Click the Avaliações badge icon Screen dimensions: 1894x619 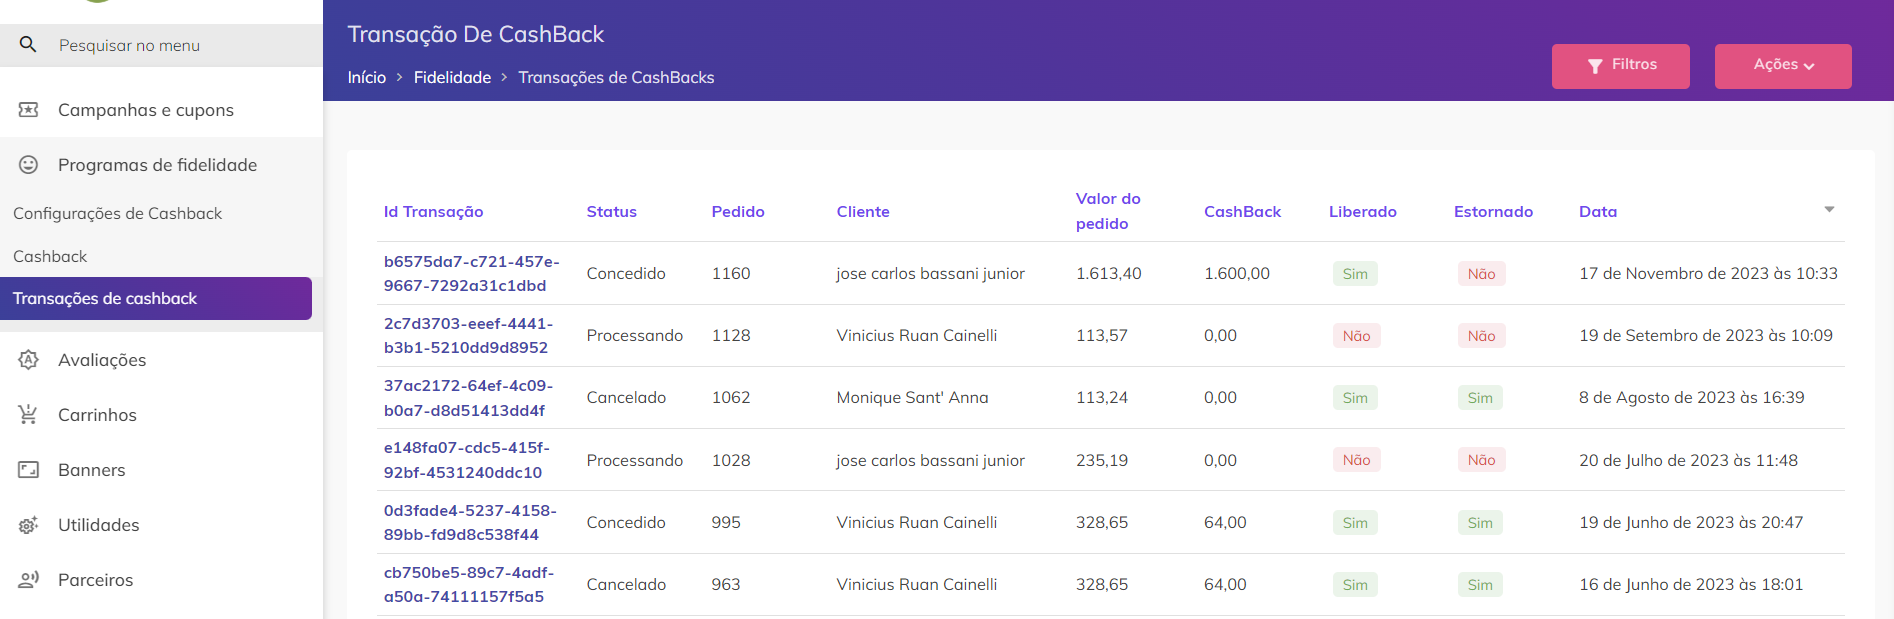(x=28, y=360)
